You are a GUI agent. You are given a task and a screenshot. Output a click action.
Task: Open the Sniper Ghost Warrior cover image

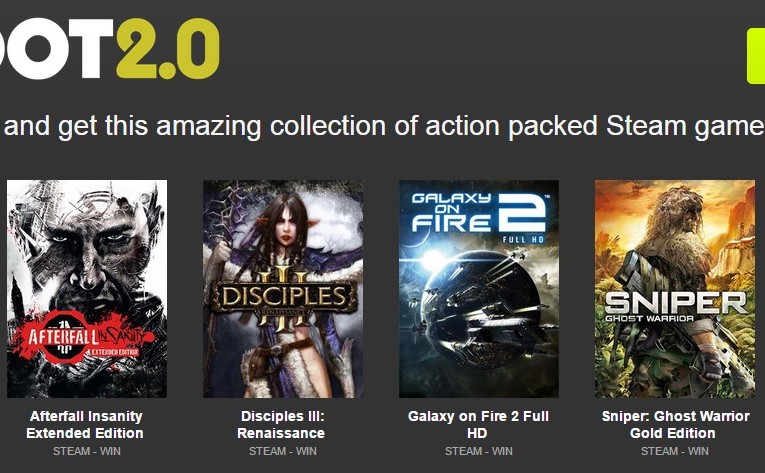tap(675, 288)
